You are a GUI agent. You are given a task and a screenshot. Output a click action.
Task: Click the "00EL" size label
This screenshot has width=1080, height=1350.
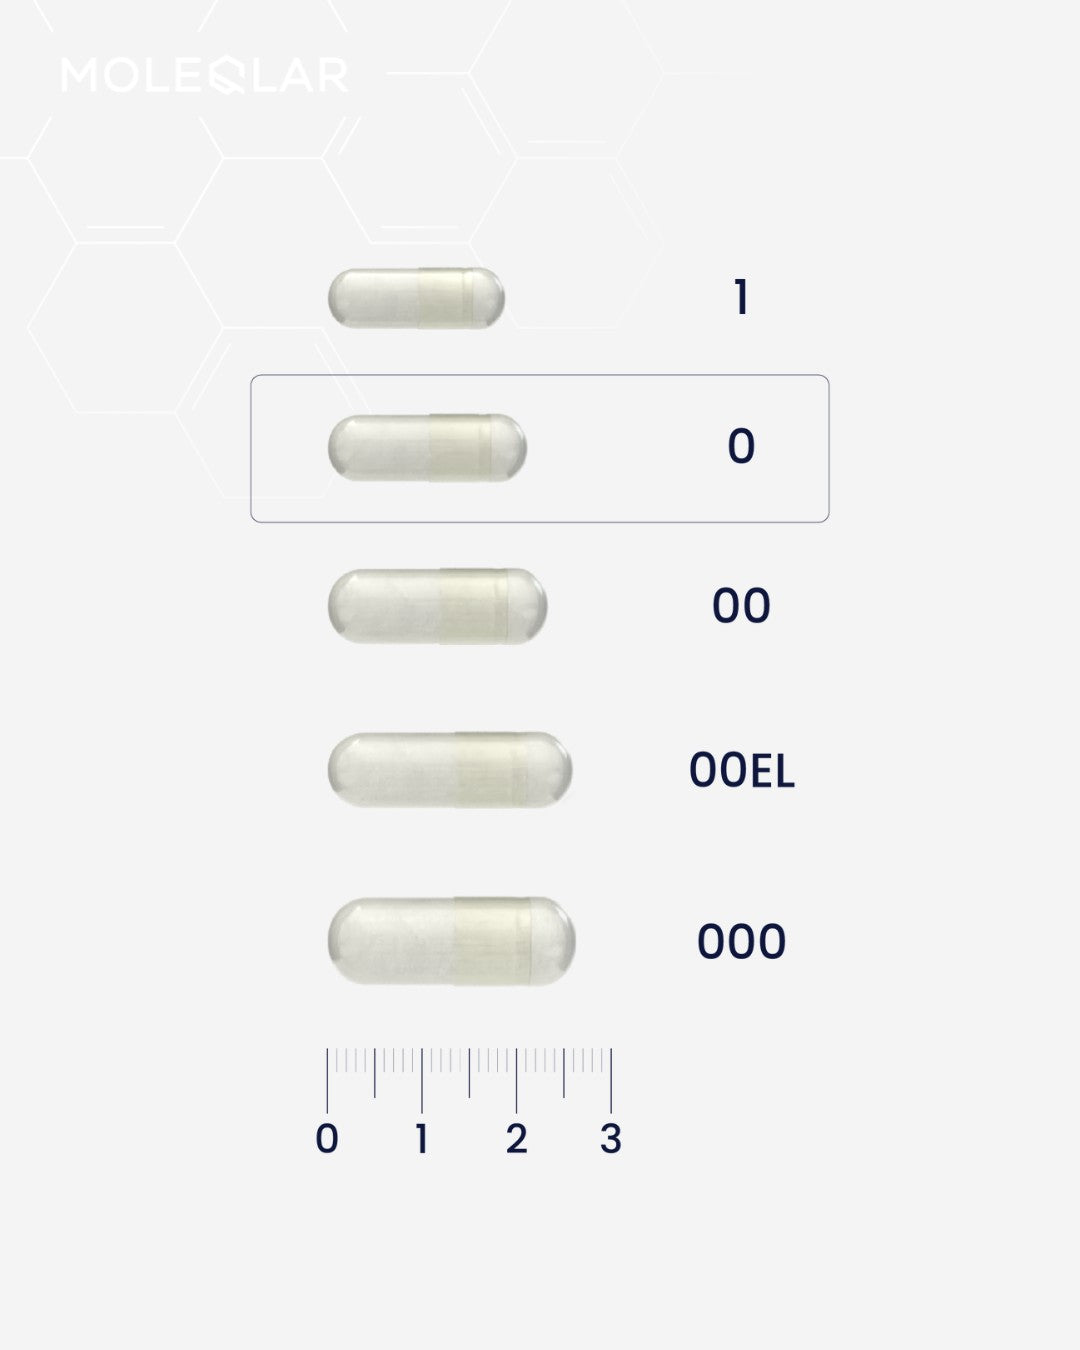tap(741, 771)
